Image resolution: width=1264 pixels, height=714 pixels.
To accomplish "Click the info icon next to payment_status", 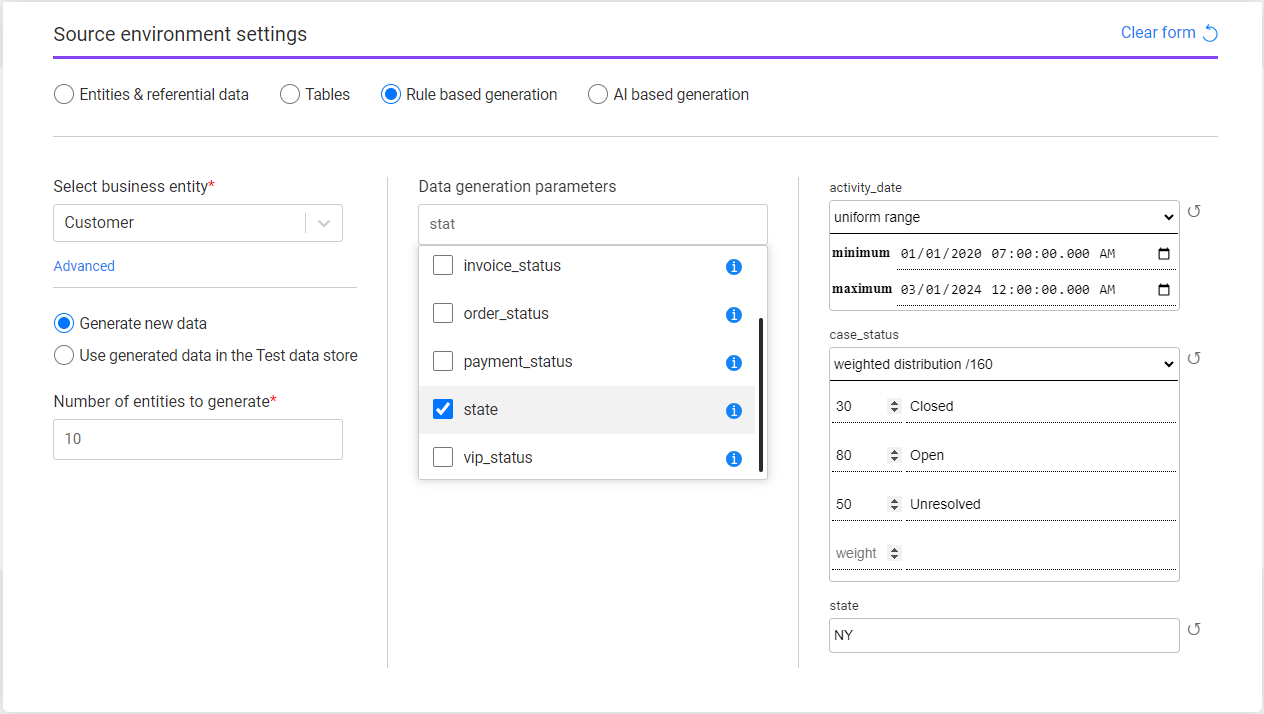I will click(x=733, y=363).
